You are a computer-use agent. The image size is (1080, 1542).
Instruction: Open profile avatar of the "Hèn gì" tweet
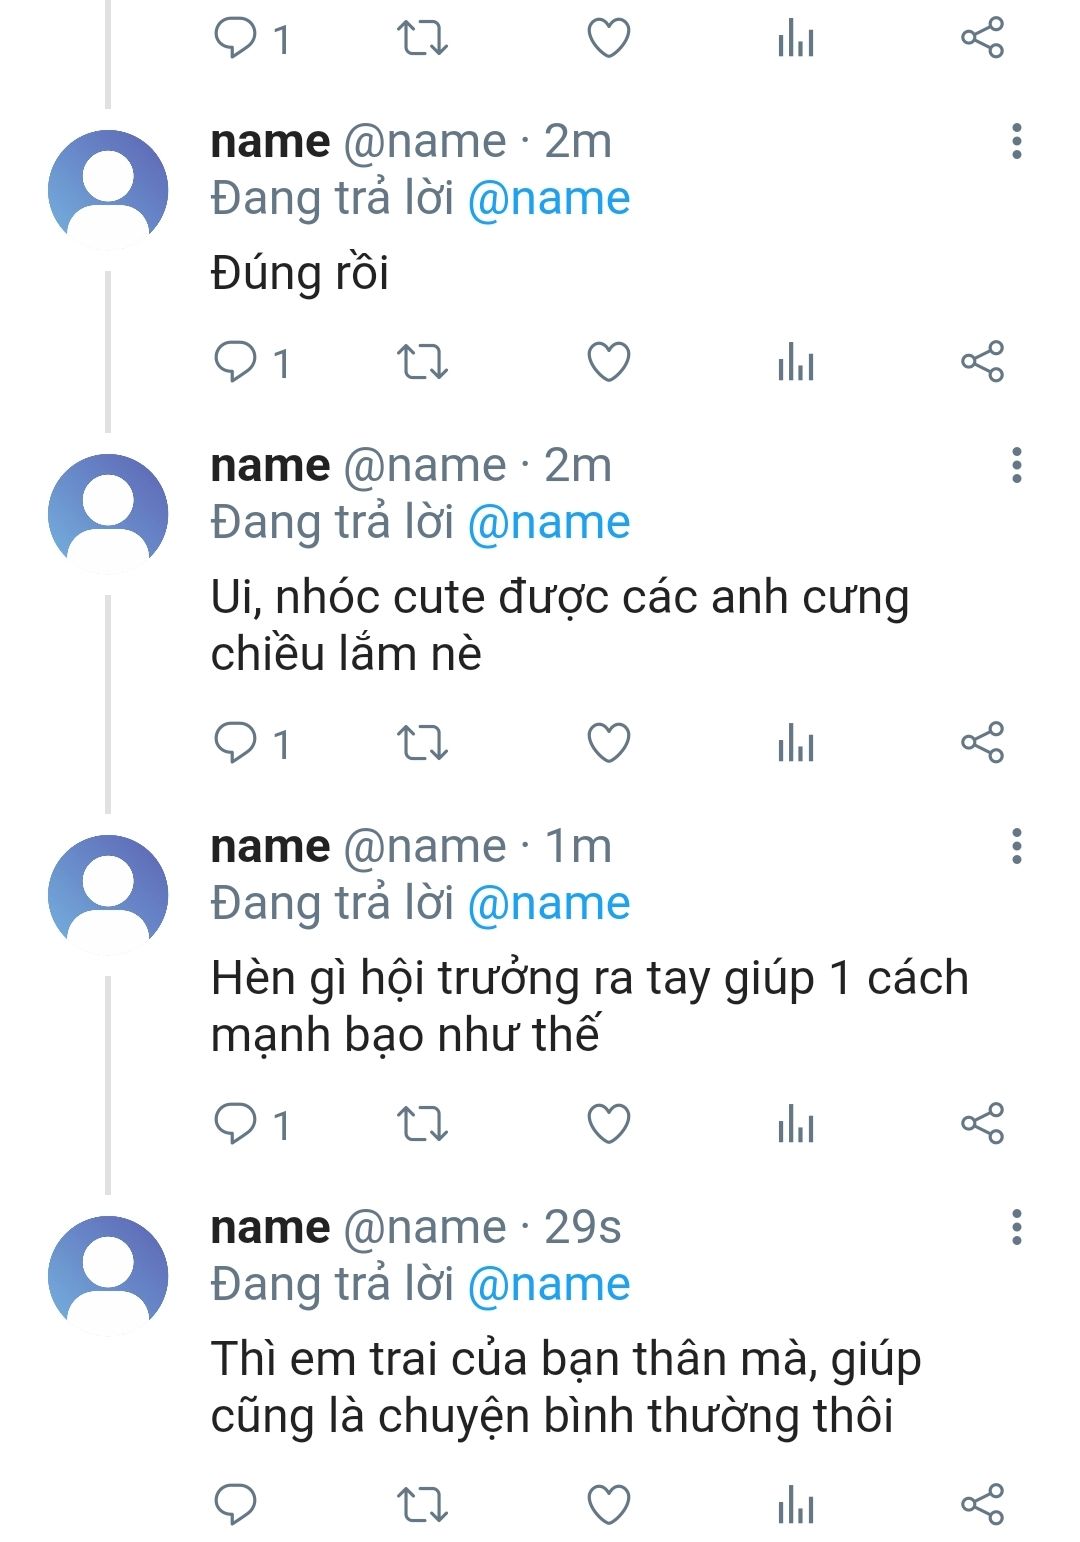[108, 895]
